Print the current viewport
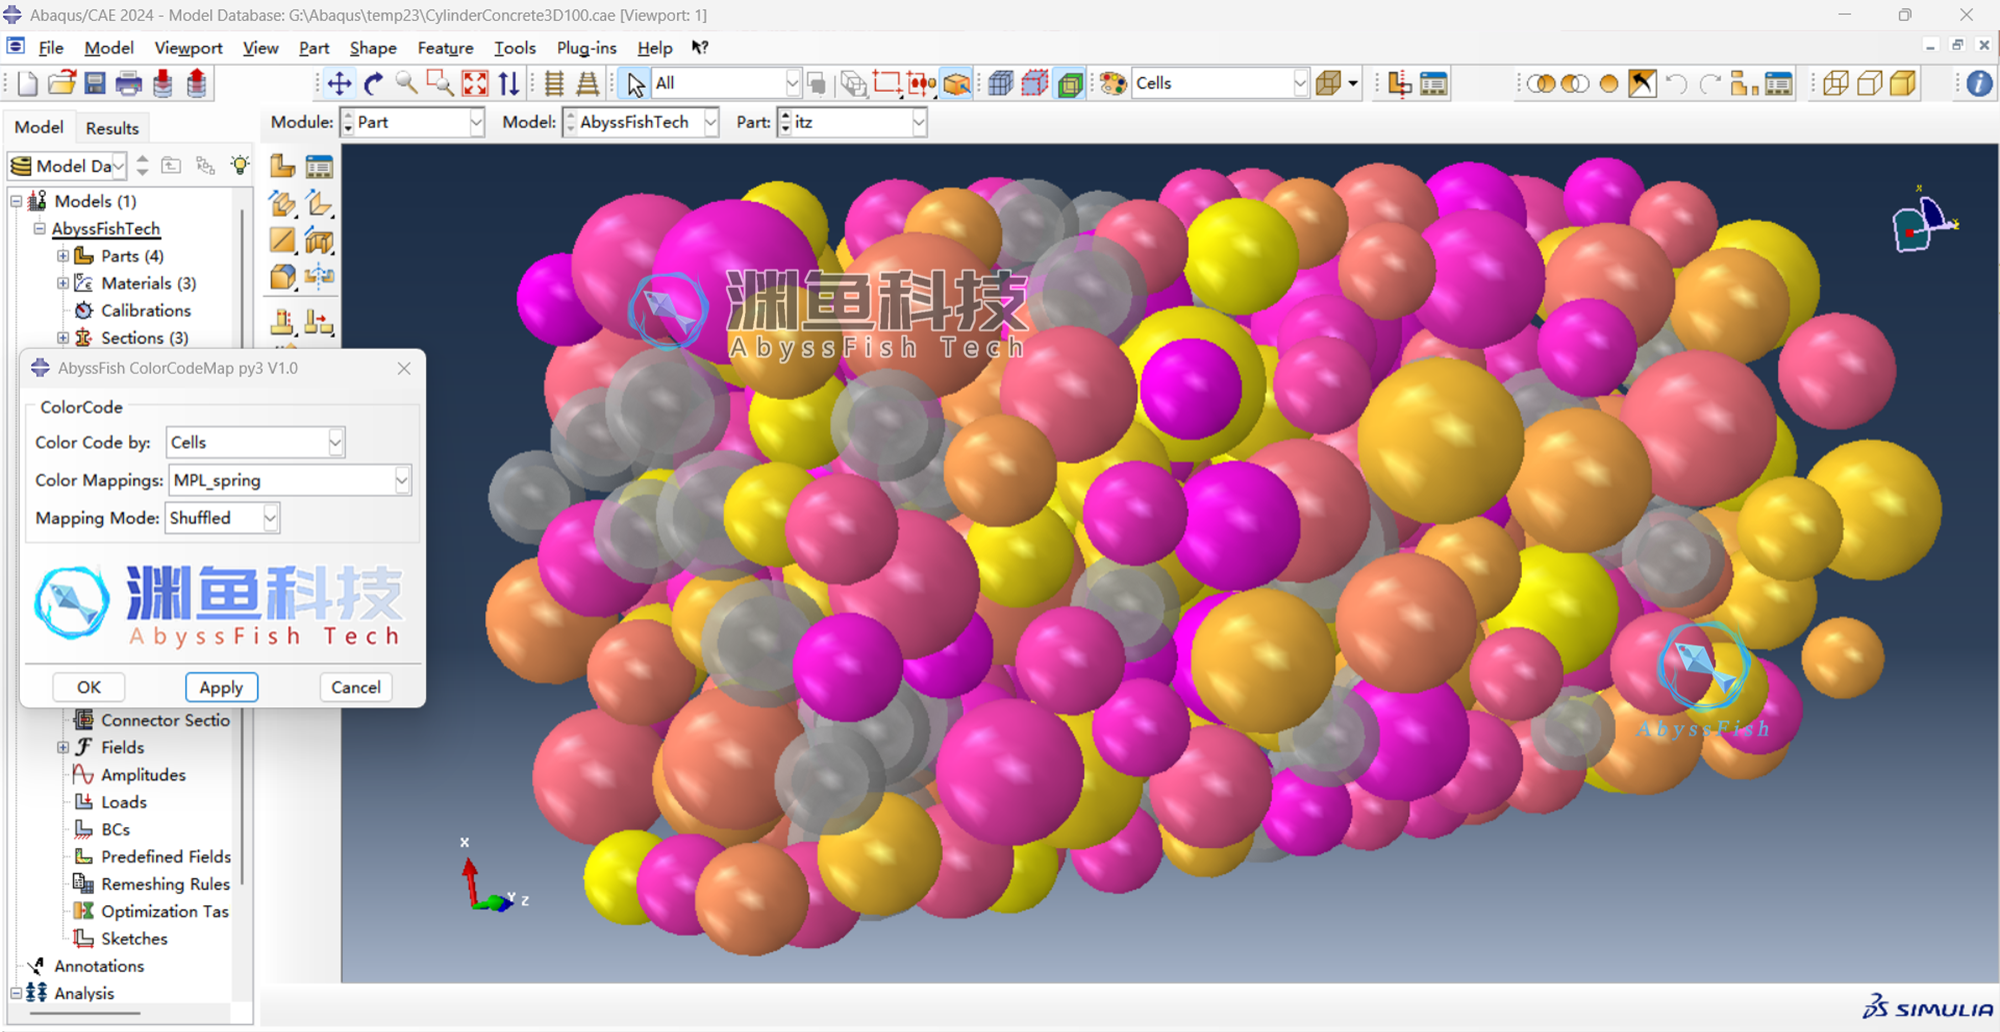The width and height of the screenshot is (2000, 1032). pos(129,83)
